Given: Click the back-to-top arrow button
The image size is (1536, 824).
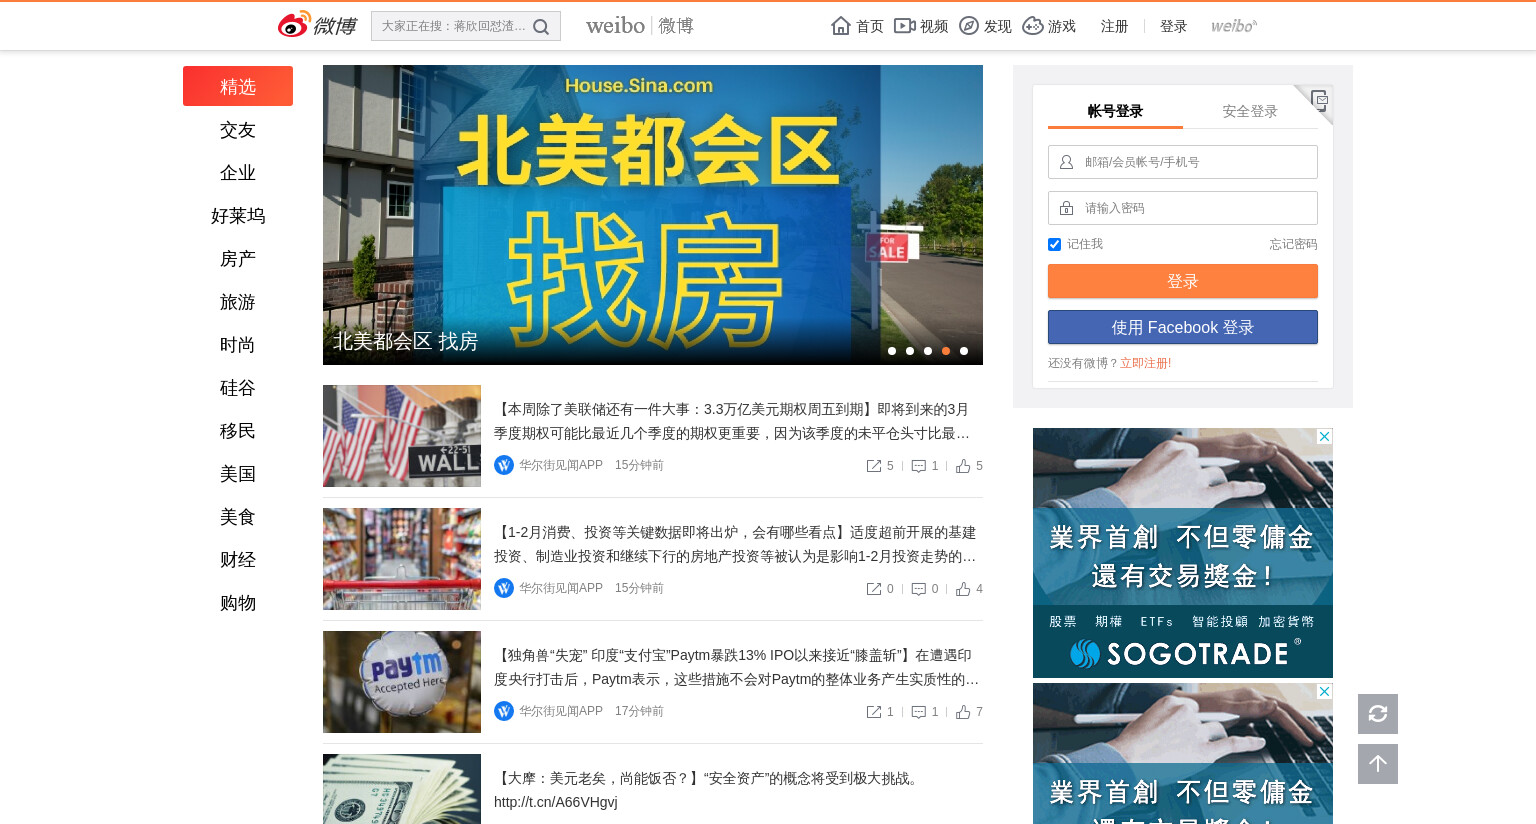Looking at the screenshot, I should coord(1378,764).
